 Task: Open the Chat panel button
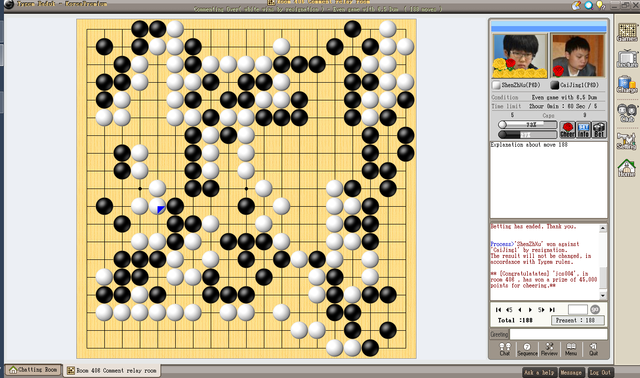(x=505, y=349)
